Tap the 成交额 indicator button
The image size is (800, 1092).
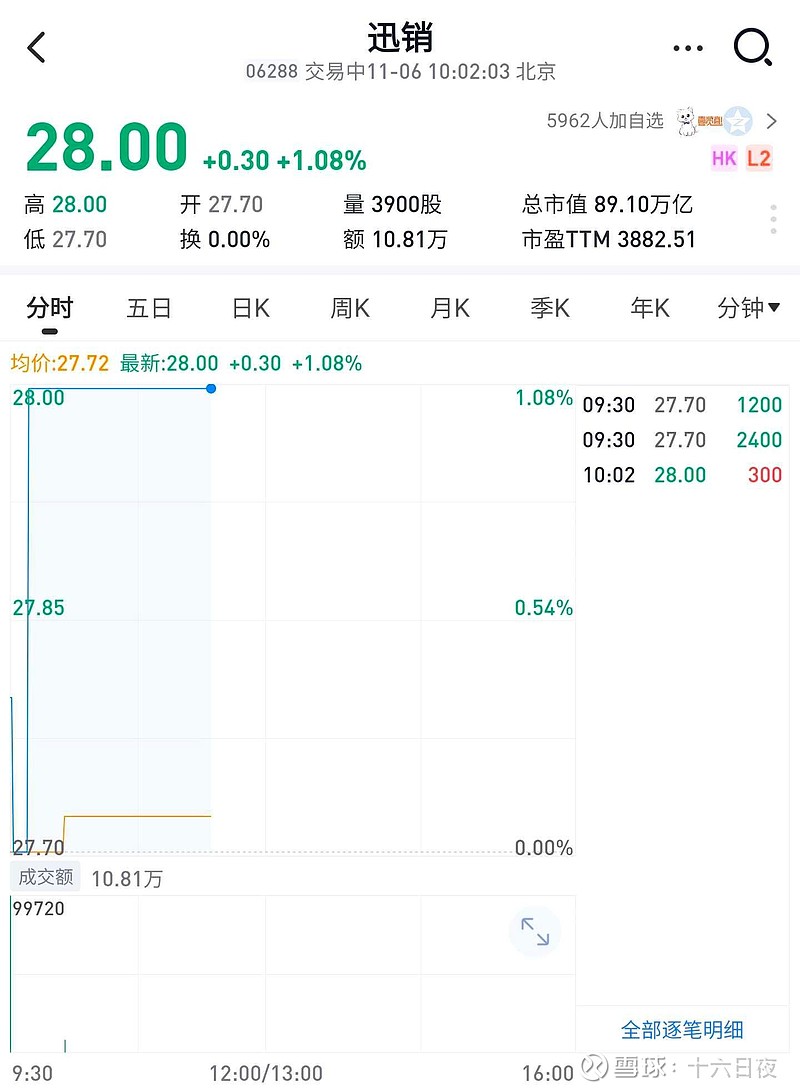(46, 877)
